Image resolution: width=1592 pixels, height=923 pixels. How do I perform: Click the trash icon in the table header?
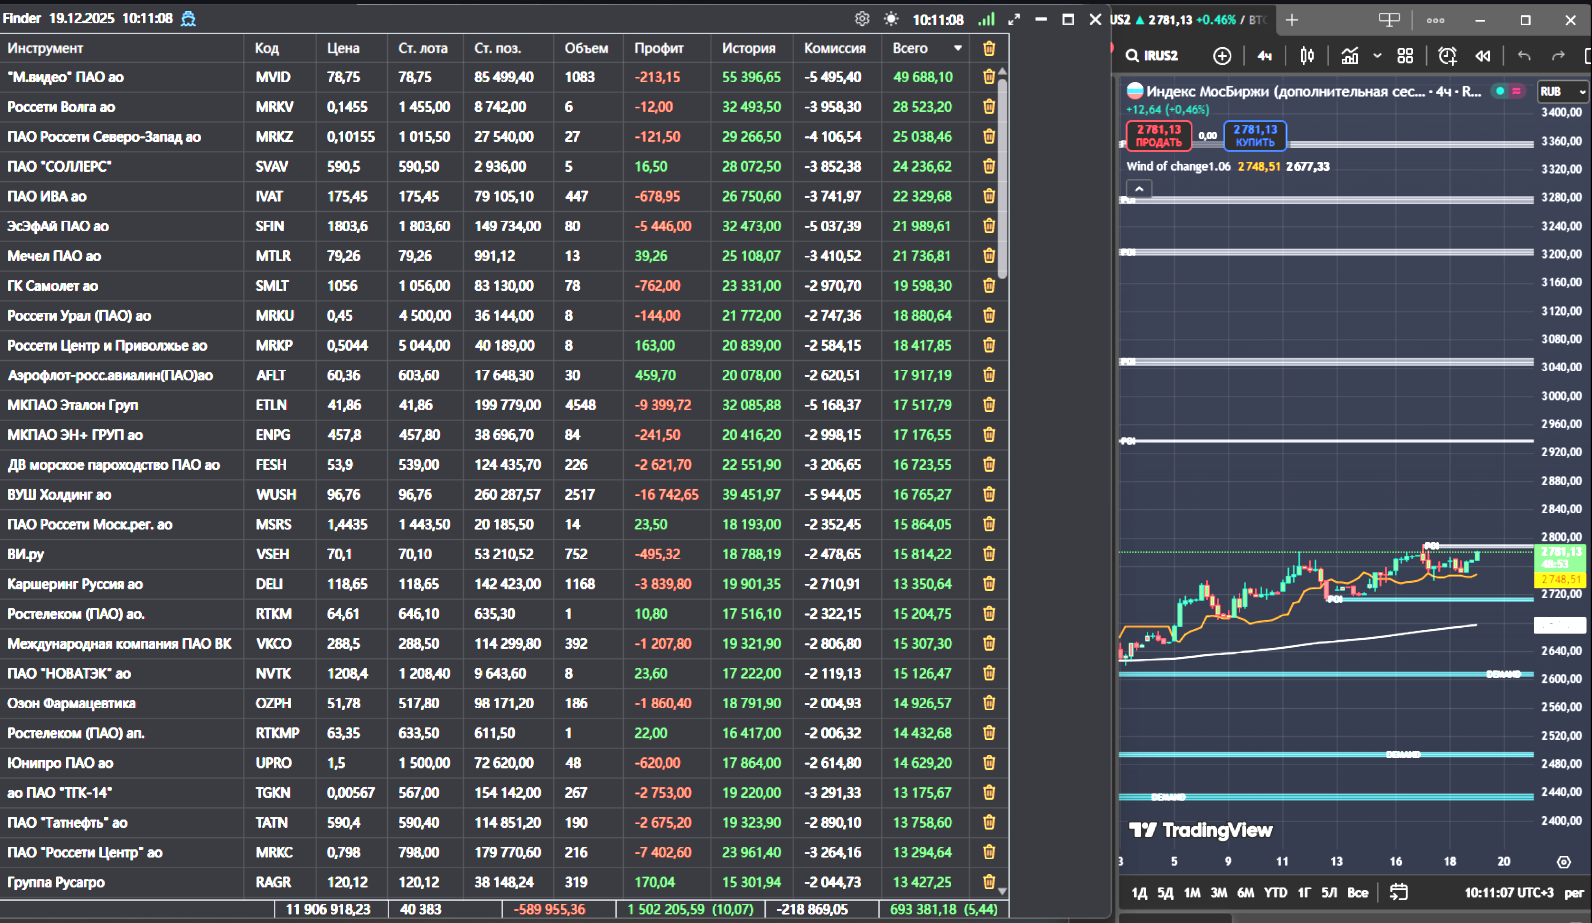click(989, 48)
